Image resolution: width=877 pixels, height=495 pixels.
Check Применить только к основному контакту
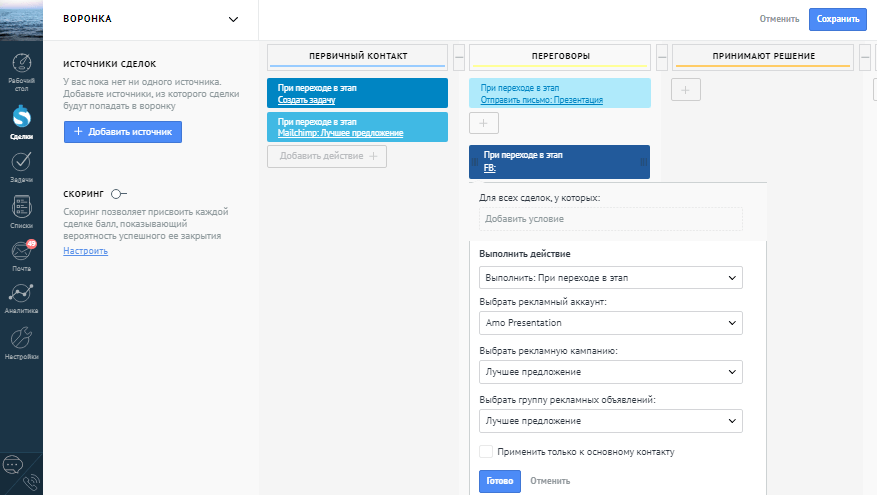pyautogui.click(x=486, y=451)
